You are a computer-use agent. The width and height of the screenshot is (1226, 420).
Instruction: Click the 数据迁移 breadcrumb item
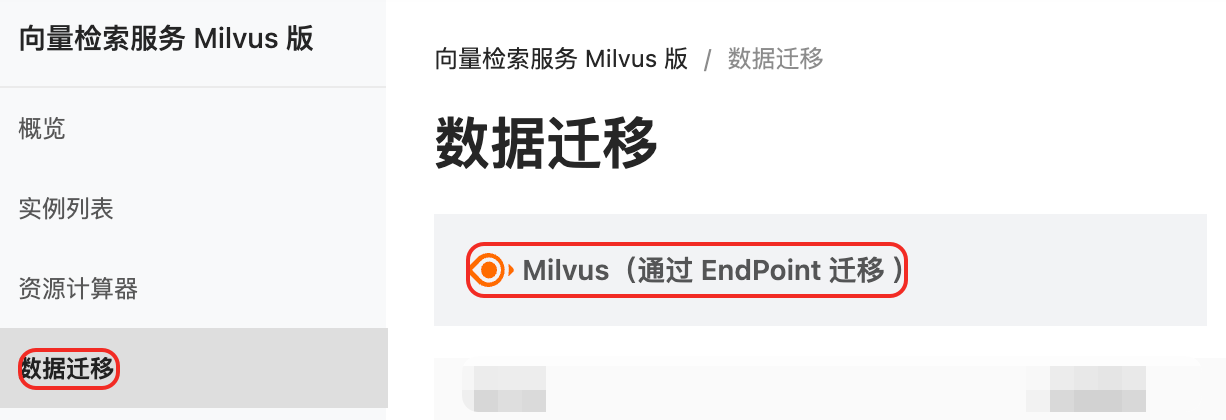[x=776, y=59]
